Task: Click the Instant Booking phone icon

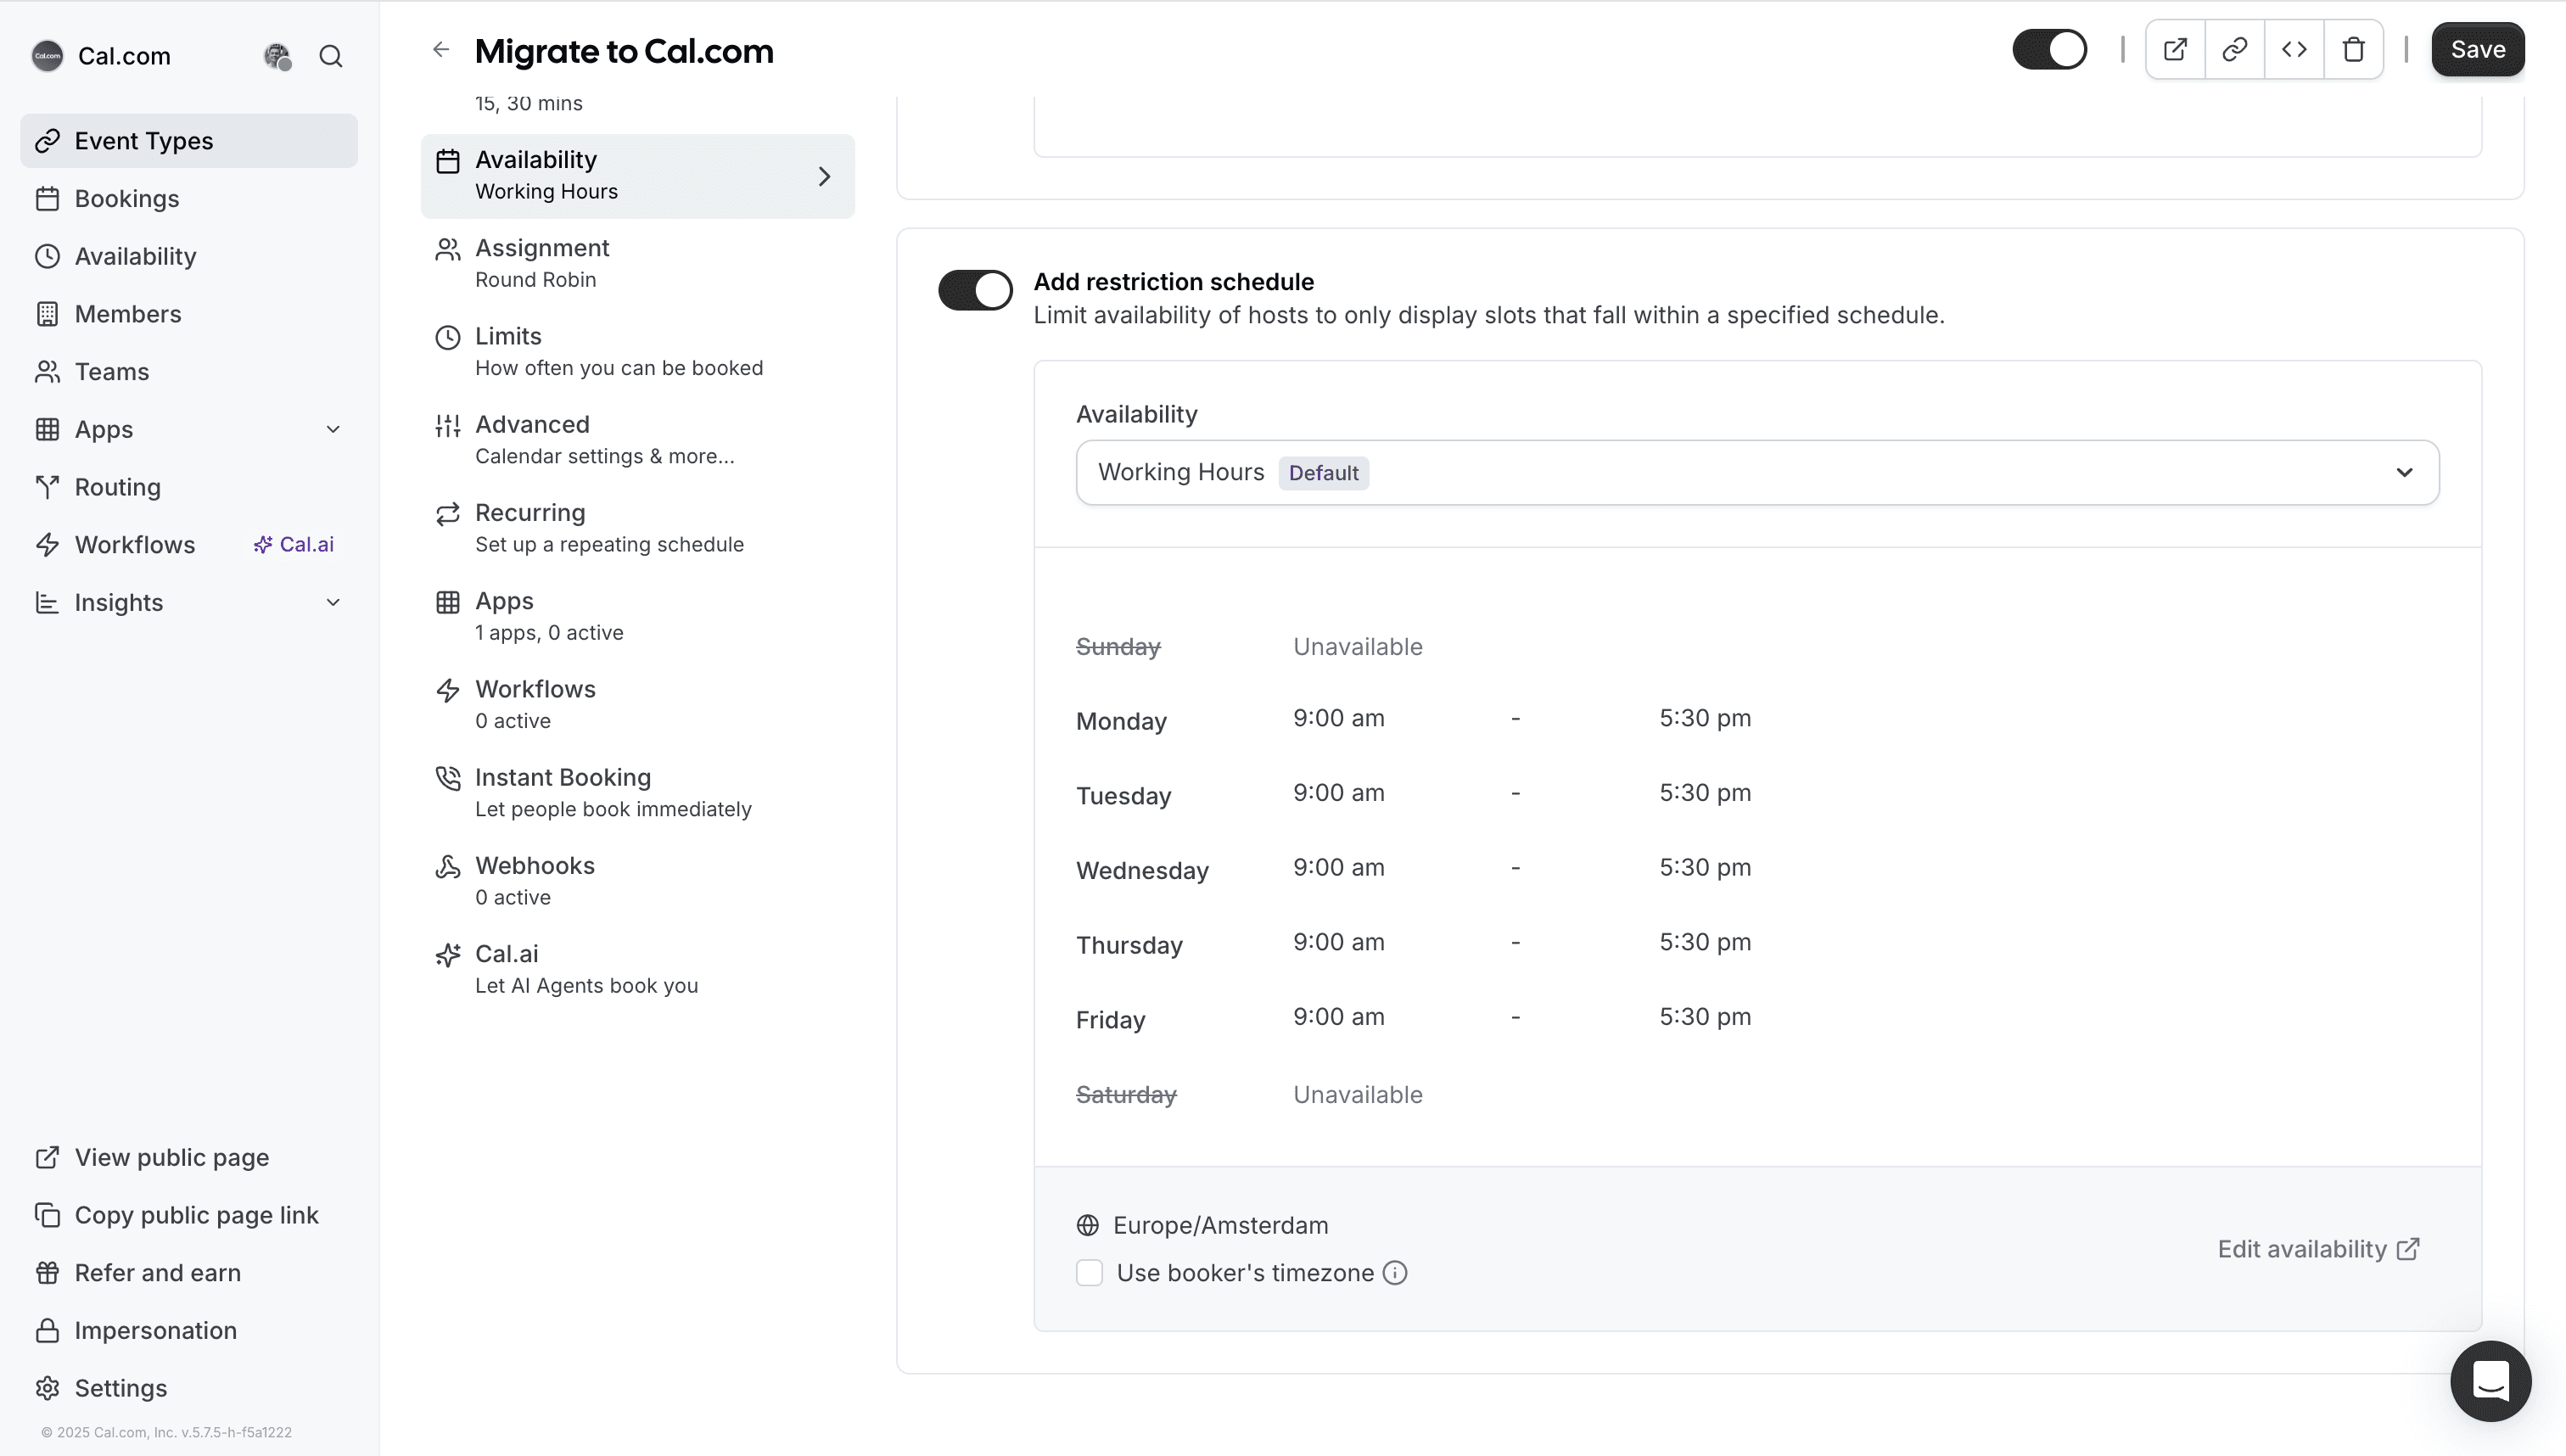Action: click(447, 779)
